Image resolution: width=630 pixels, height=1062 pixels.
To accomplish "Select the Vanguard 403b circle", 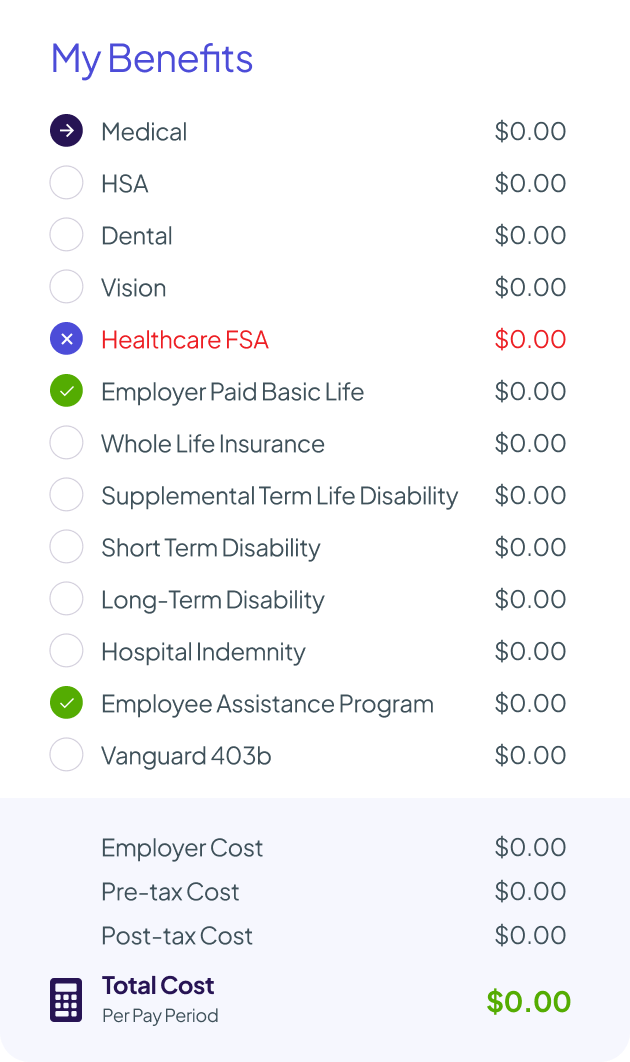I will tap(66, 756).
